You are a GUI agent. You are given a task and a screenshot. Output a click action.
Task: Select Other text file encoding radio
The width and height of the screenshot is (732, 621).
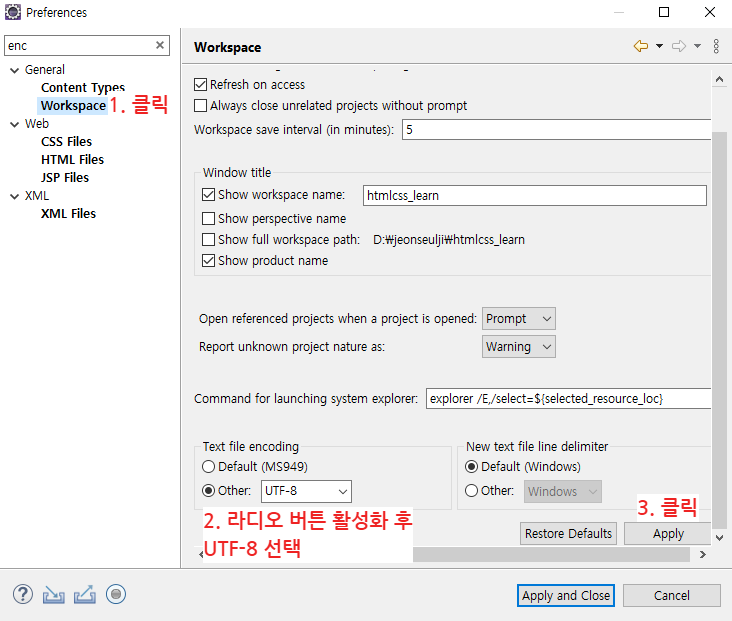208,491
